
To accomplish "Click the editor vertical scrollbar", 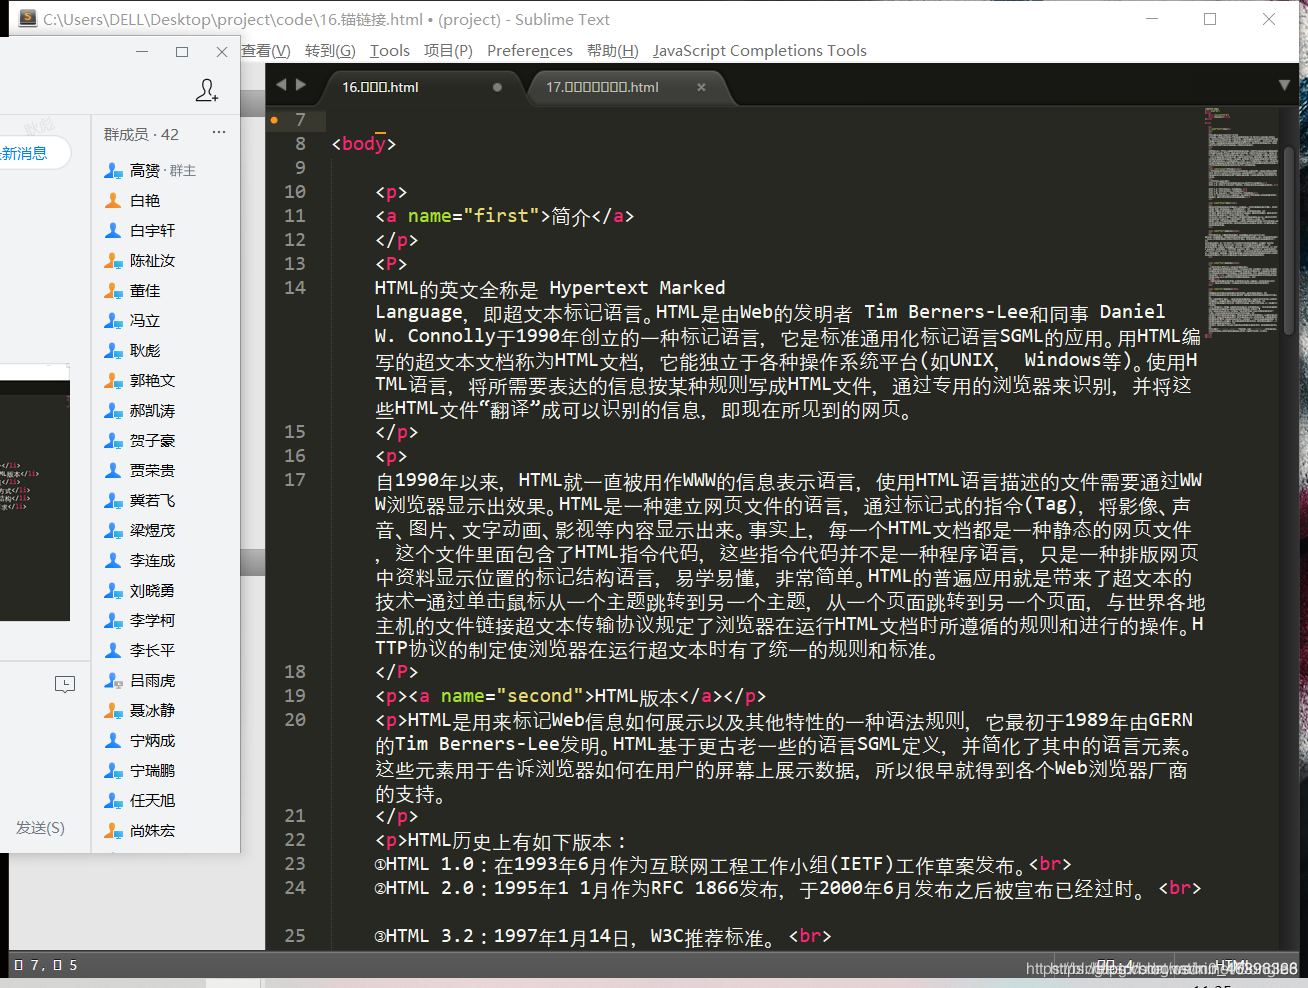I will click(x=1290, y=240).
